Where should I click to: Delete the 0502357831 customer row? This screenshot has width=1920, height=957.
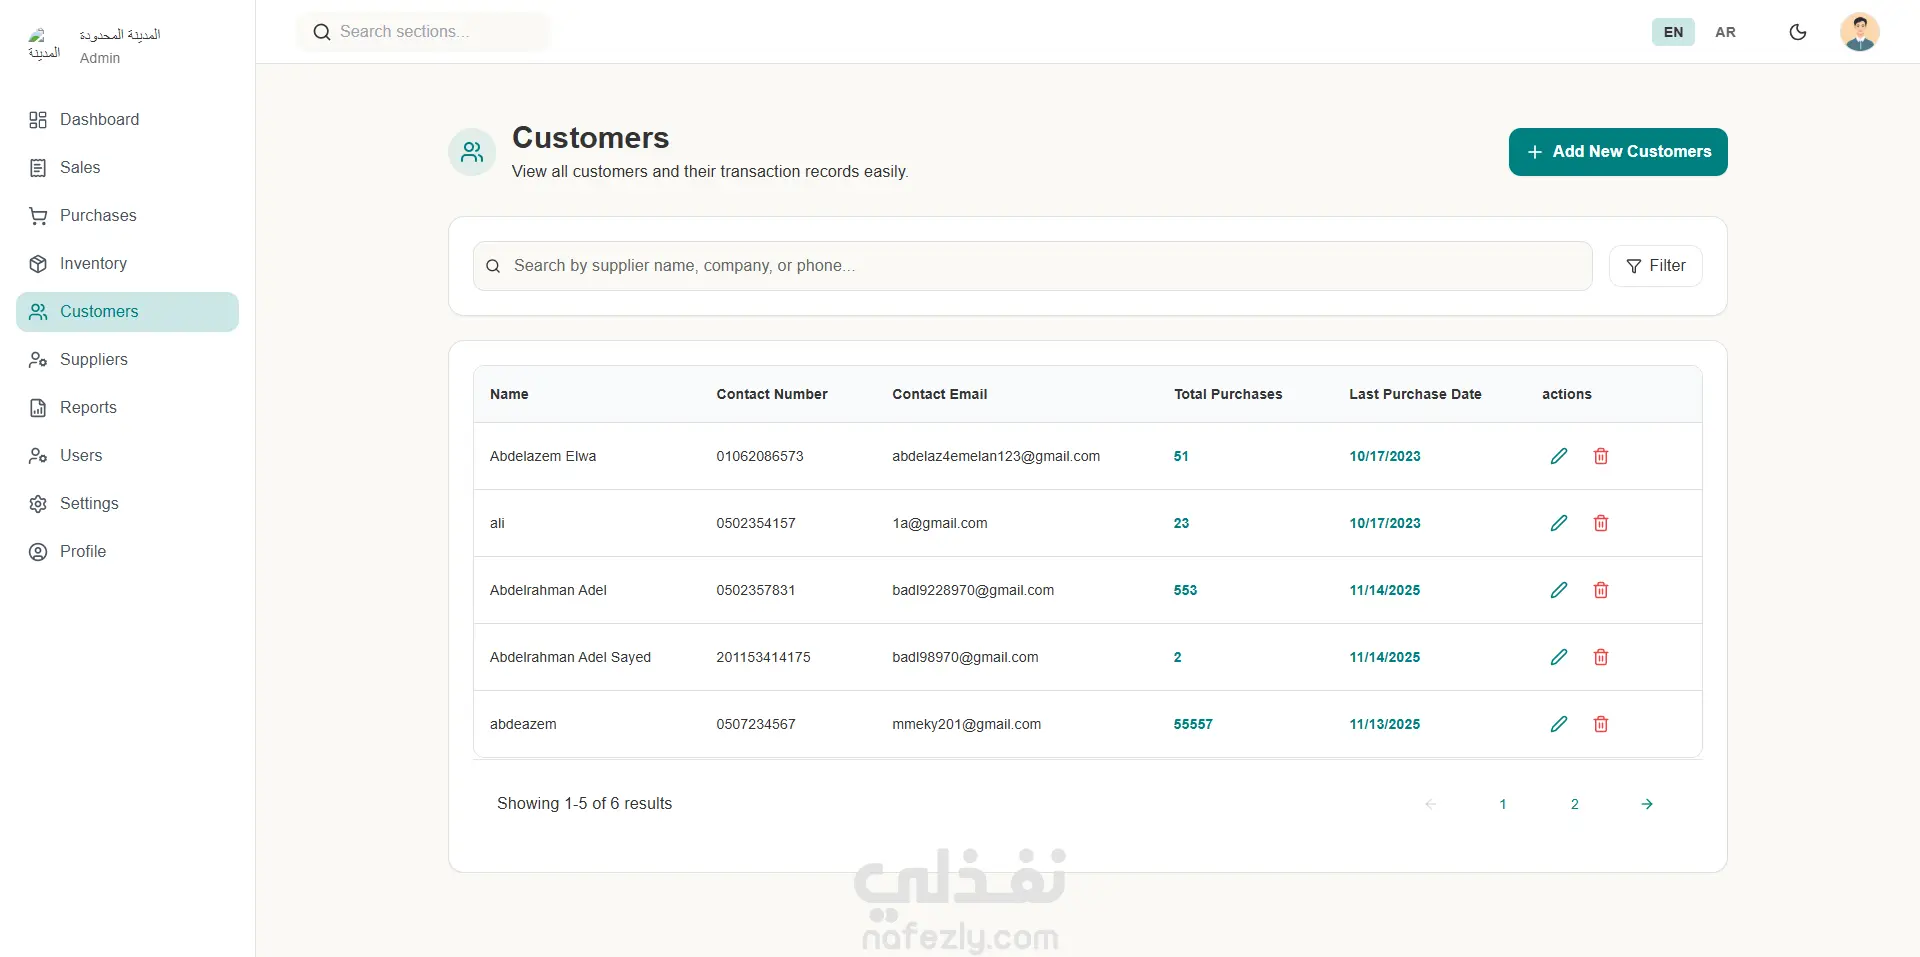[1600, 590]
